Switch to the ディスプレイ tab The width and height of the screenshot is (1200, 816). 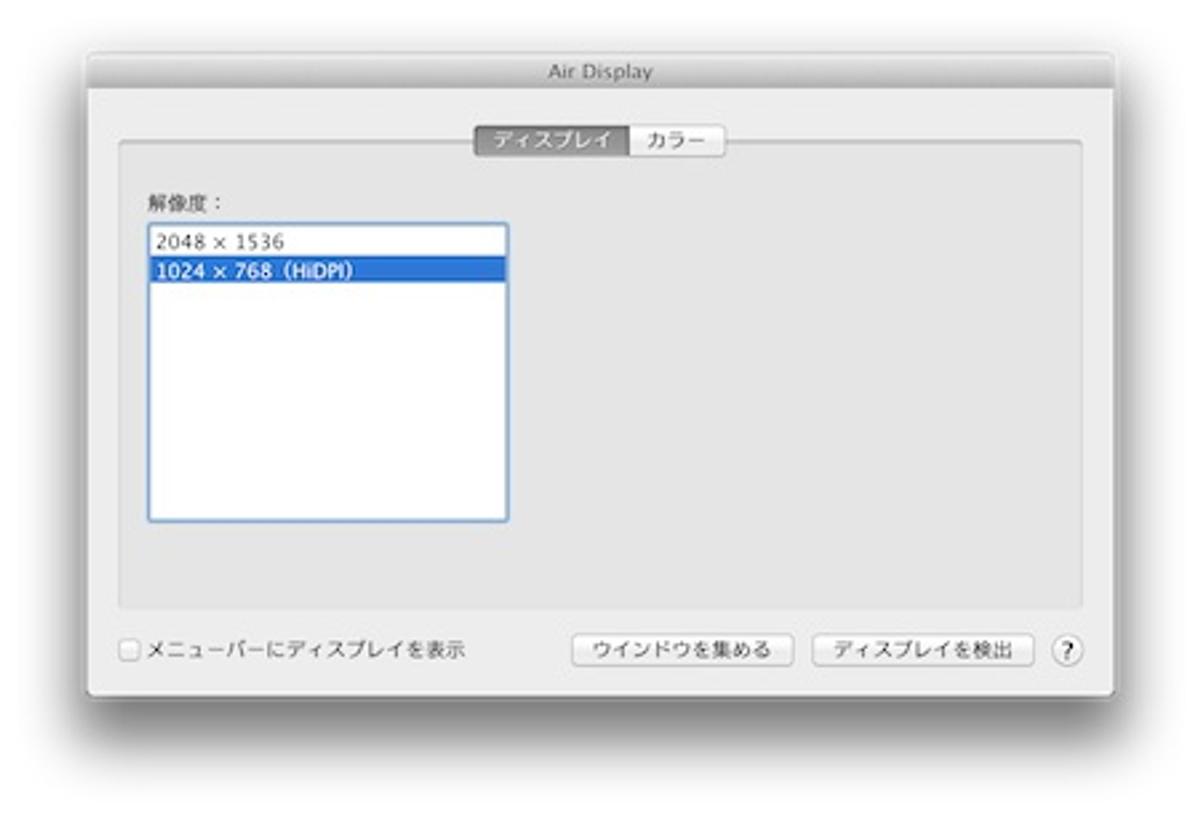click(x=551, y=141)
